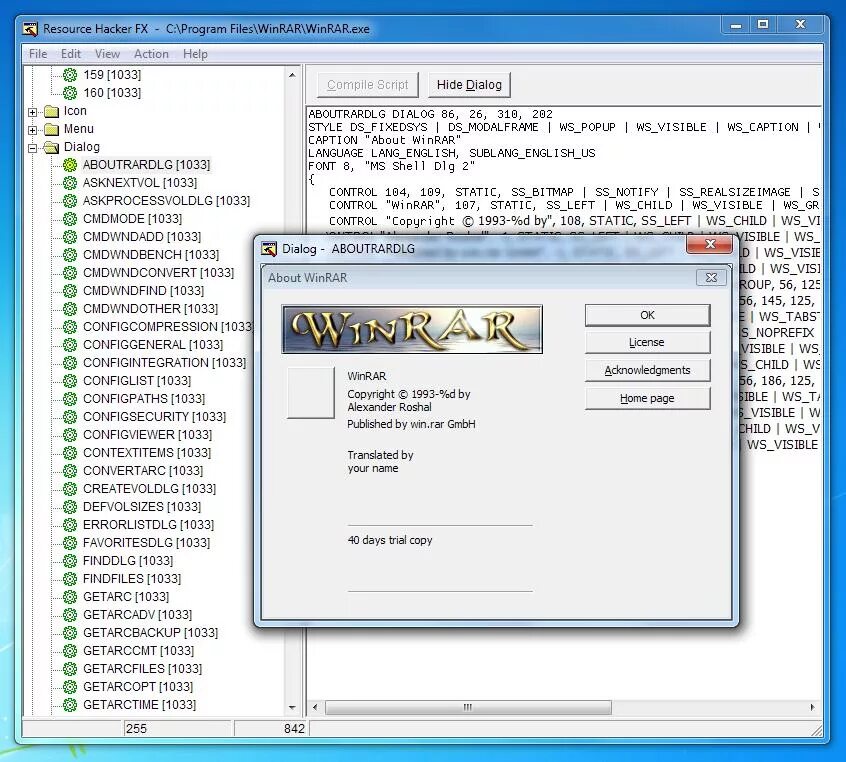Click the Menu folder icon in tree

(51, 129)
